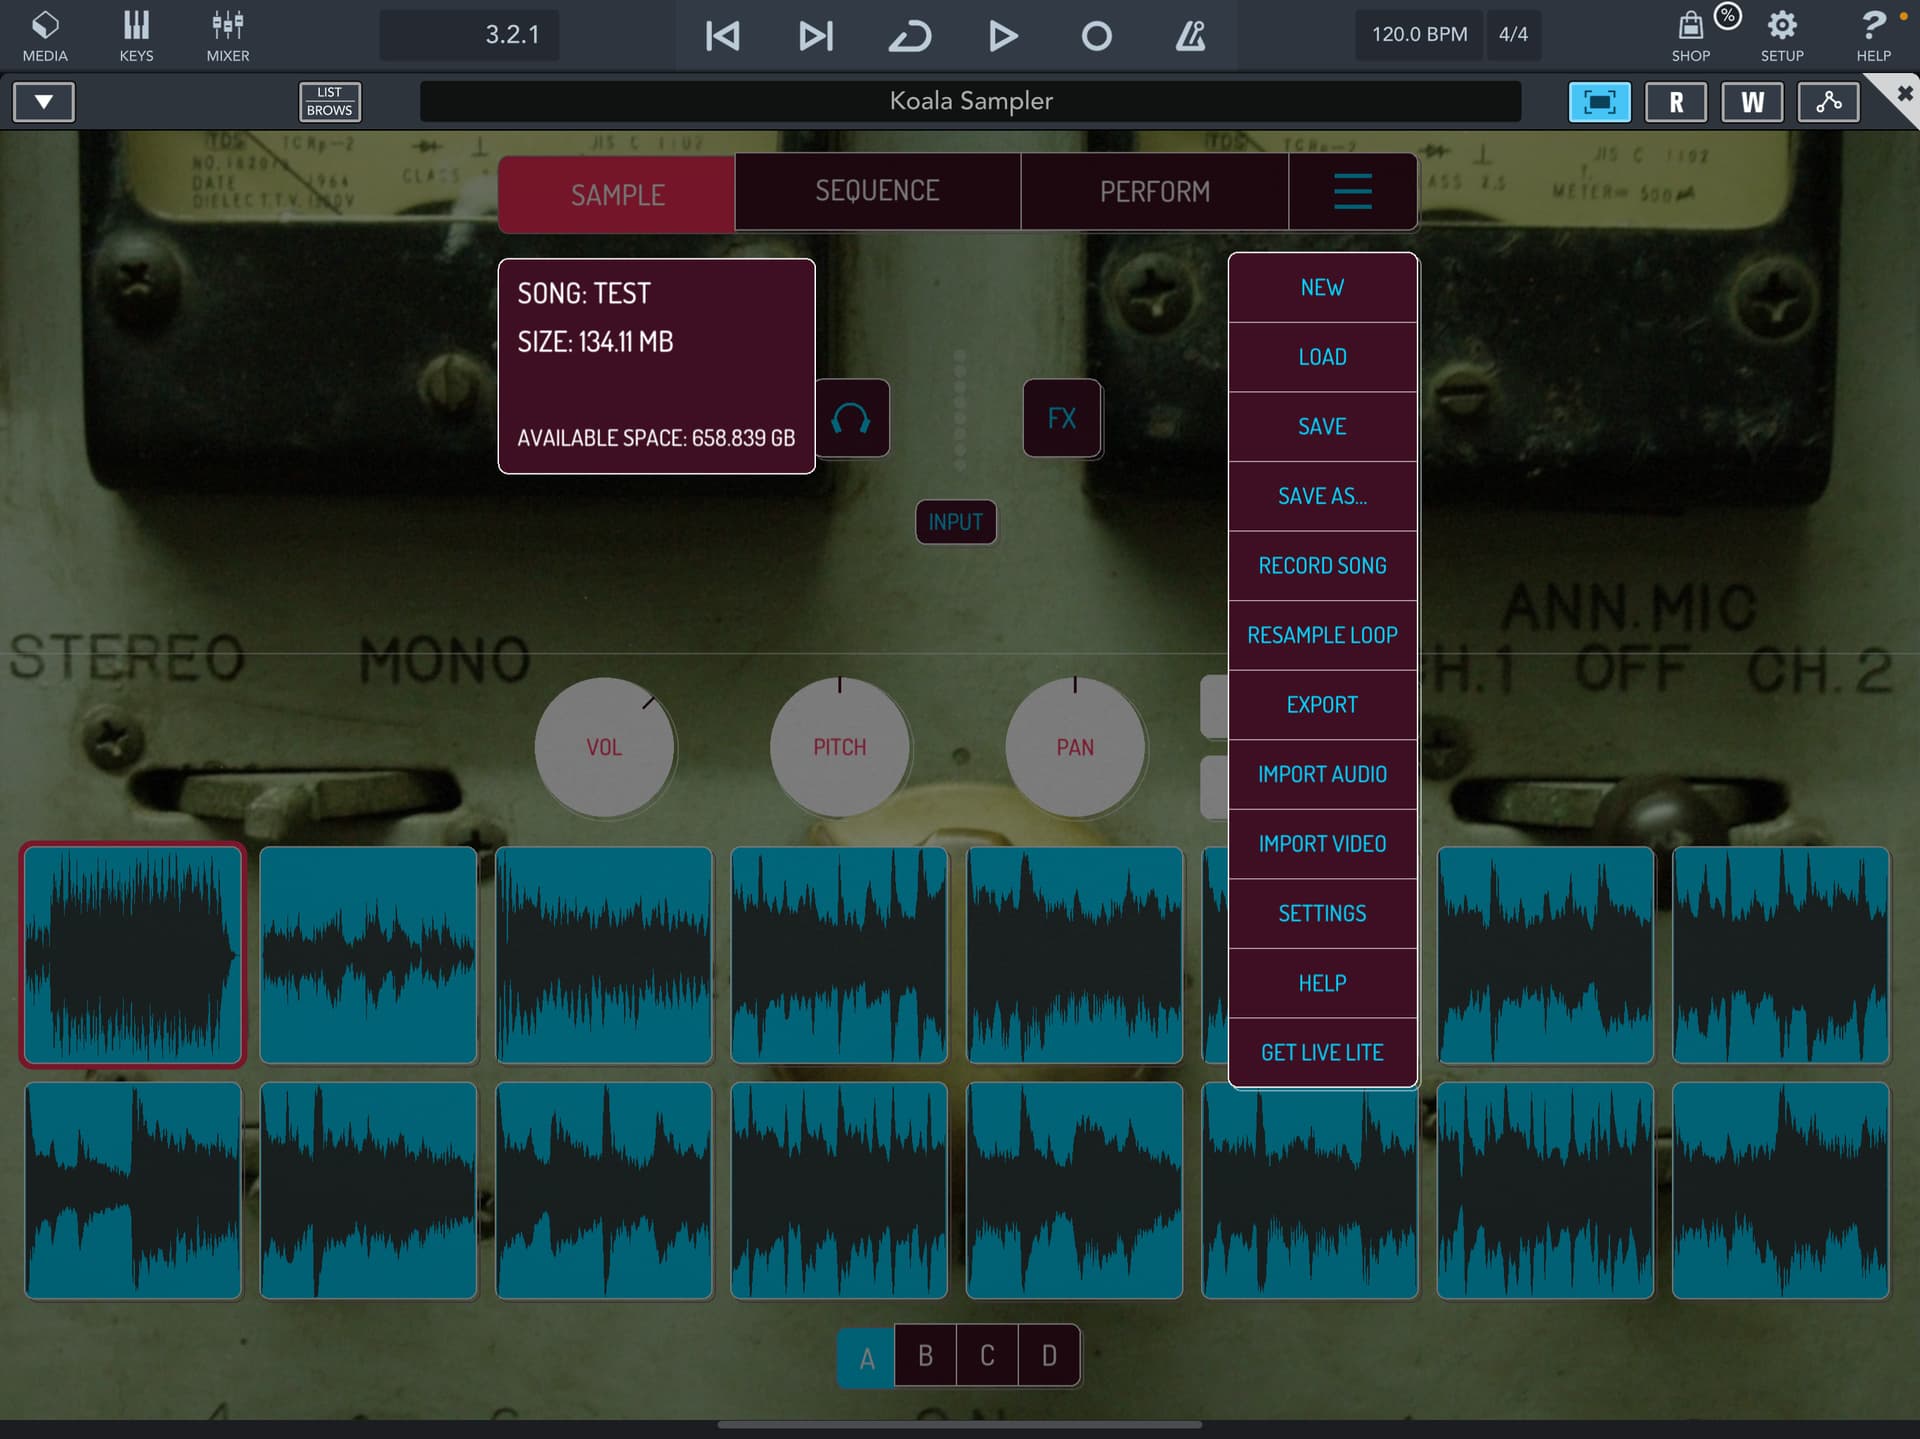Click the routing nodes icon
Image resolution: width=1920 pixels, height=1439 pixels.
tap(1828, 102)
